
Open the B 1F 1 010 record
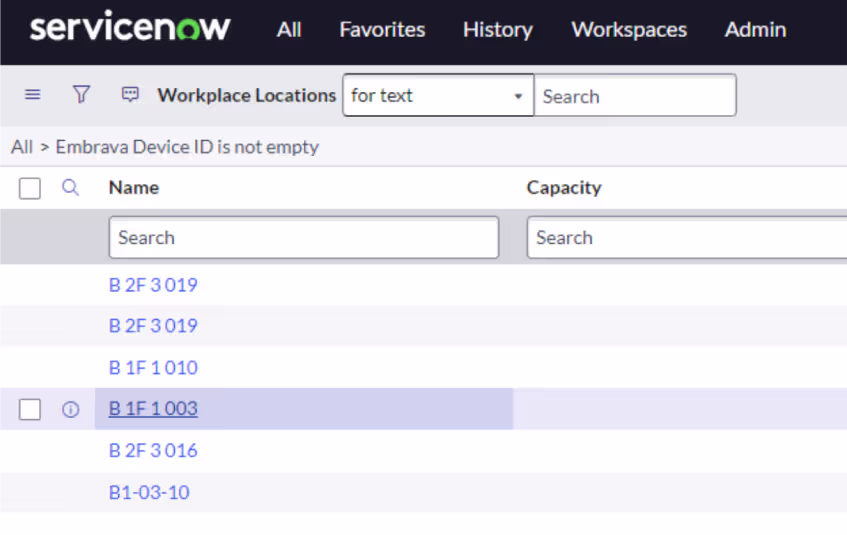(x=153, y=368)
